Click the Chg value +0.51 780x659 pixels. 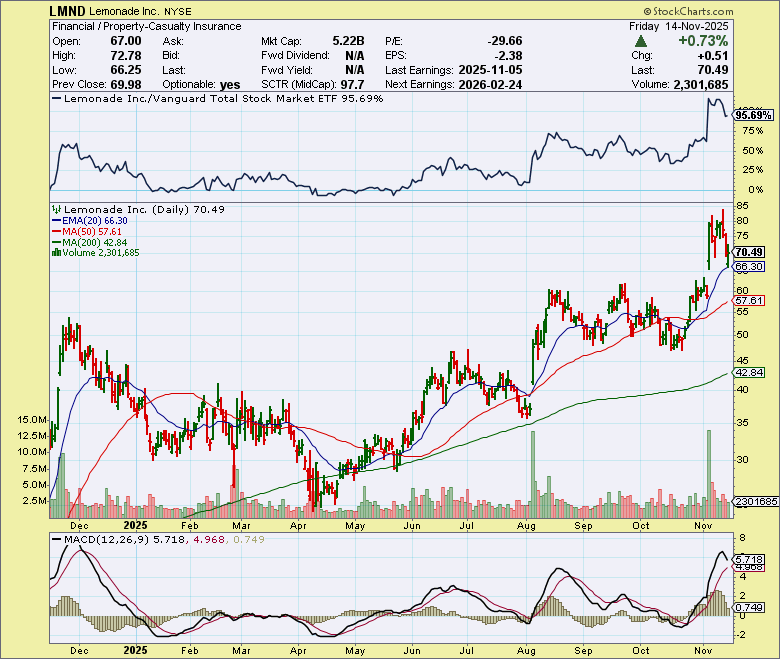click(713, 55)
